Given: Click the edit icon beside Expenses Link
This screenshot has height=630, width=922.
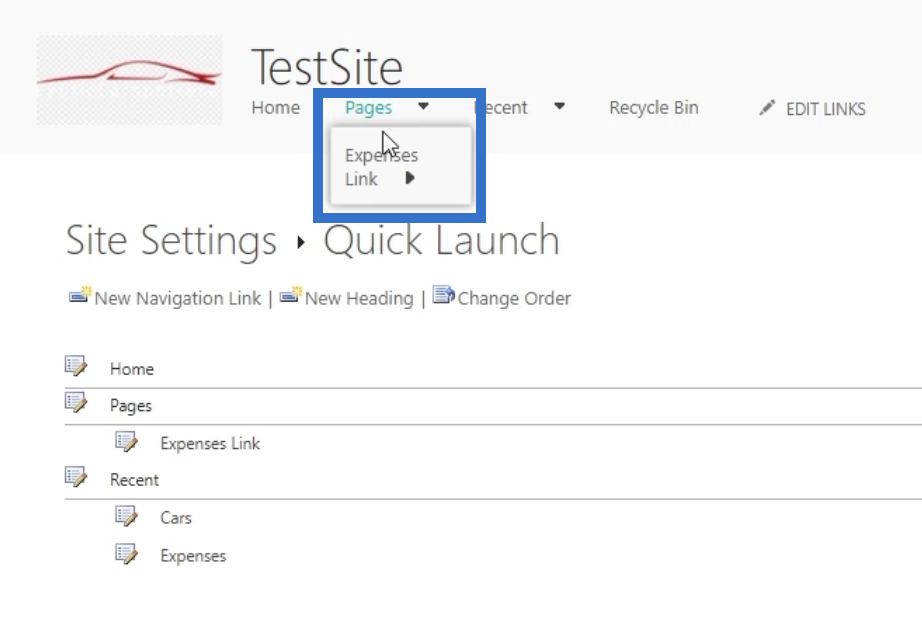Looking at the screenshot, I should 126,442.
